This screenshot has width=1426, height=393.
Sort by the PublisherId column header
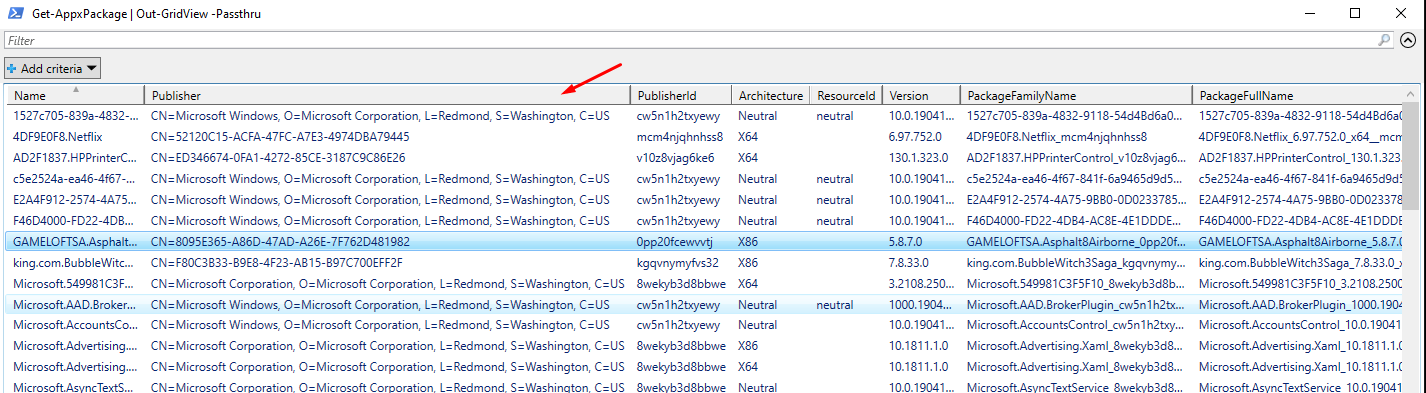tap(681, 95)
